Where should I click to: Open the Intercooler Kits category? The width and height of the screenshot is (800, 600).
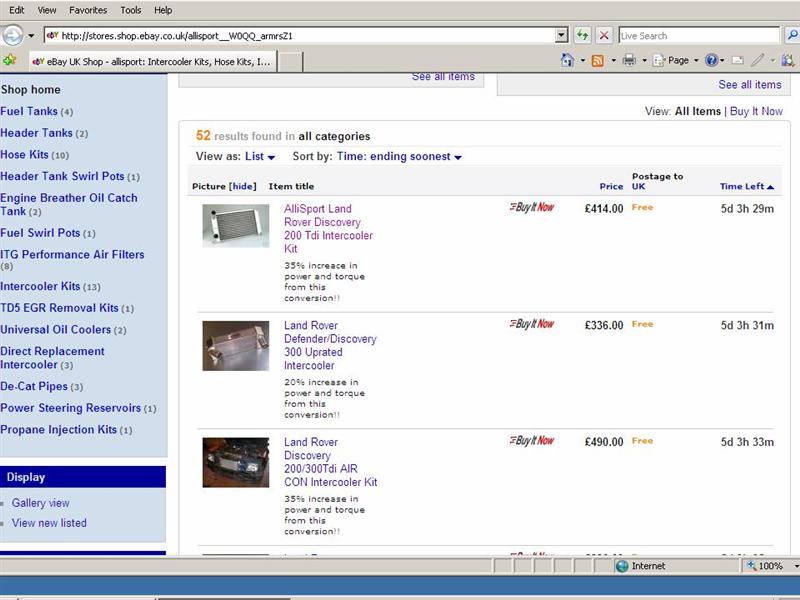40,286
